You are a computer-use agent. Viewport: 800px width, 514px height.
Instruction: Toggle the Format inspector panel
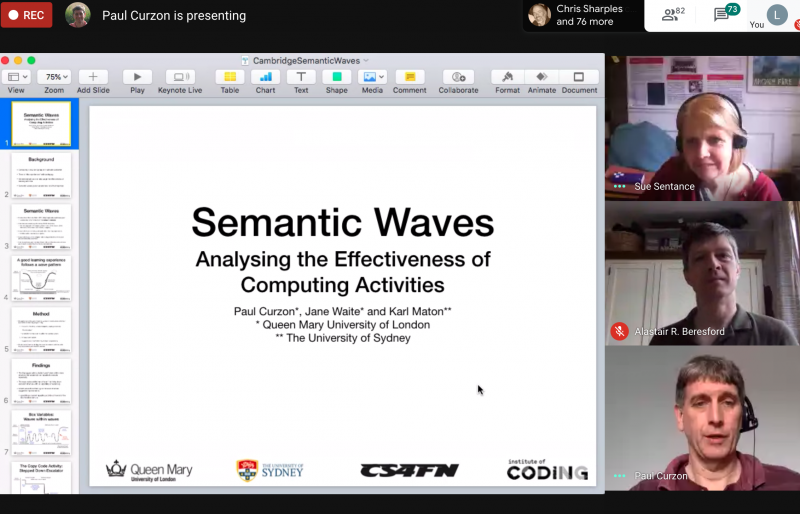coord(507,77)
